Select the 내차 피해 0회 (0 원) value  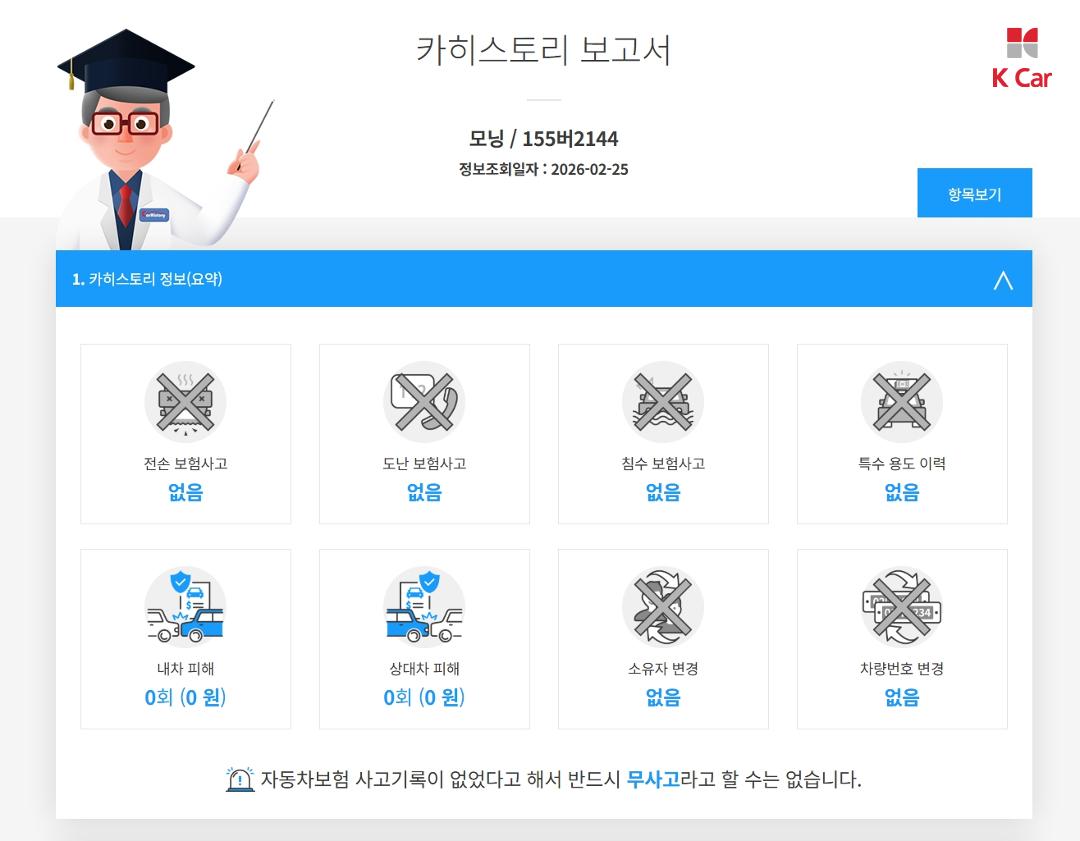tap(185, 698)
